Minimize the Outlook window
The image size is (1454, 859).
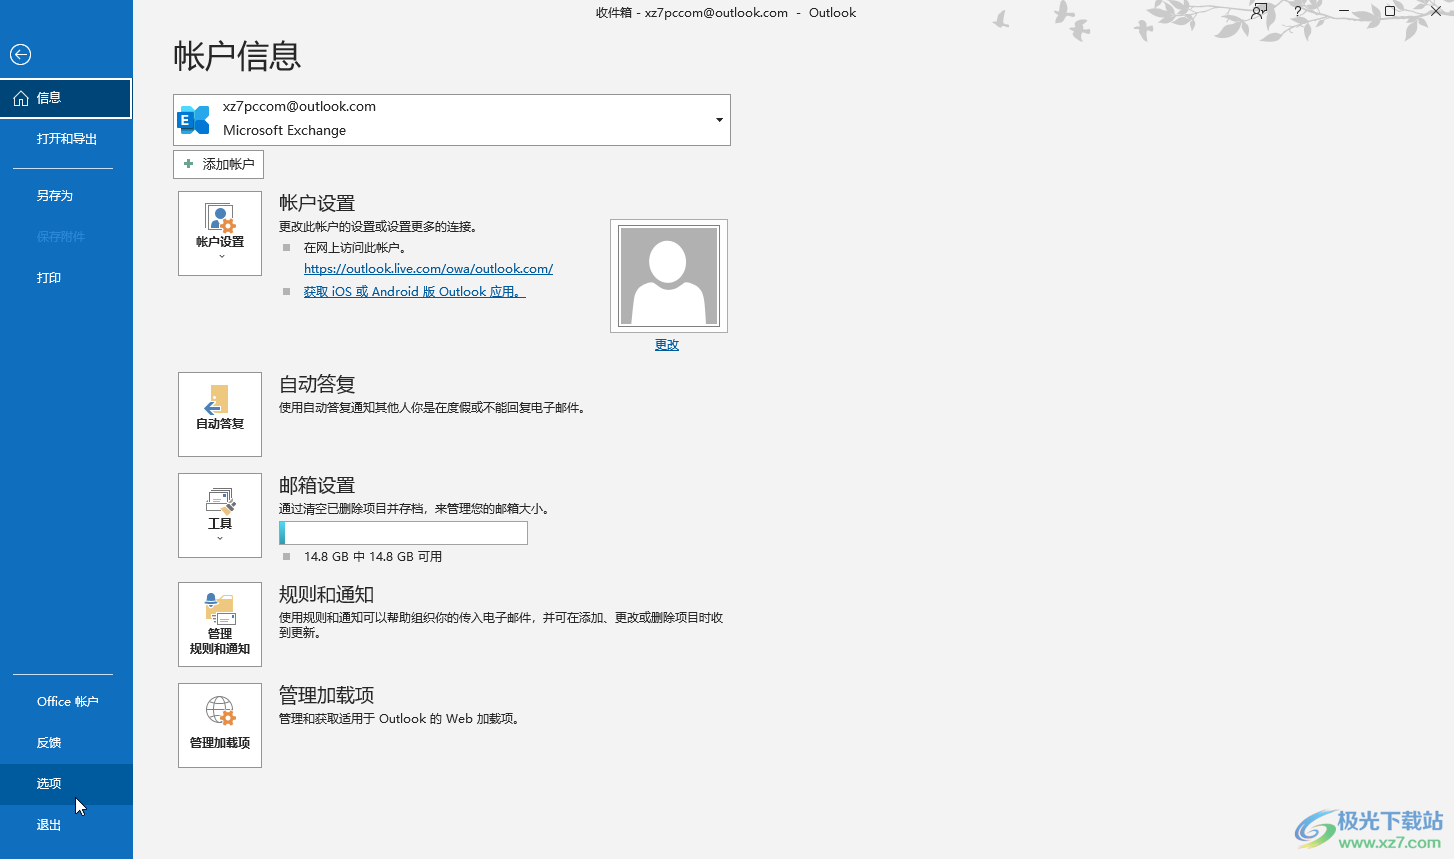[1344, 12]
